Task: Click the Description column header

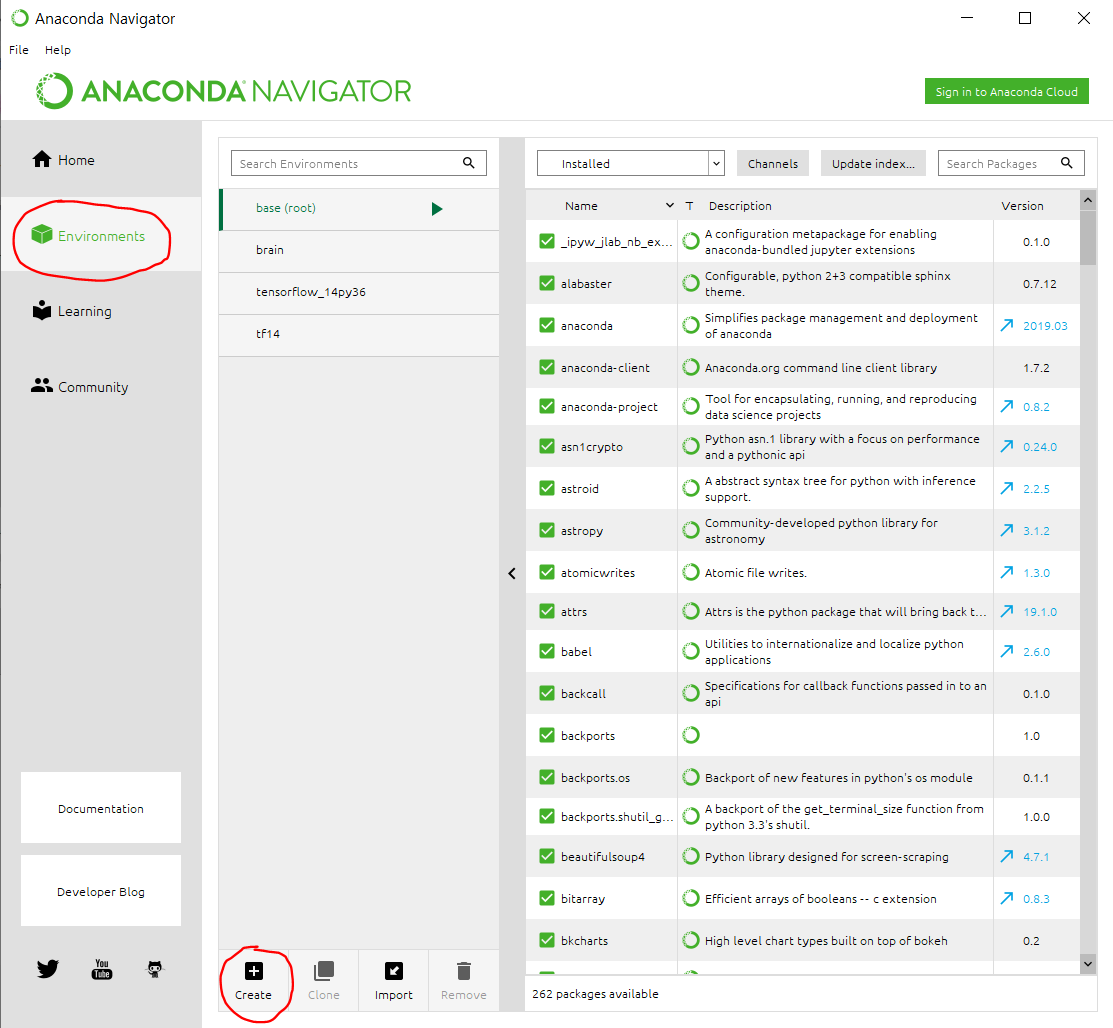Action: point(740,205)
